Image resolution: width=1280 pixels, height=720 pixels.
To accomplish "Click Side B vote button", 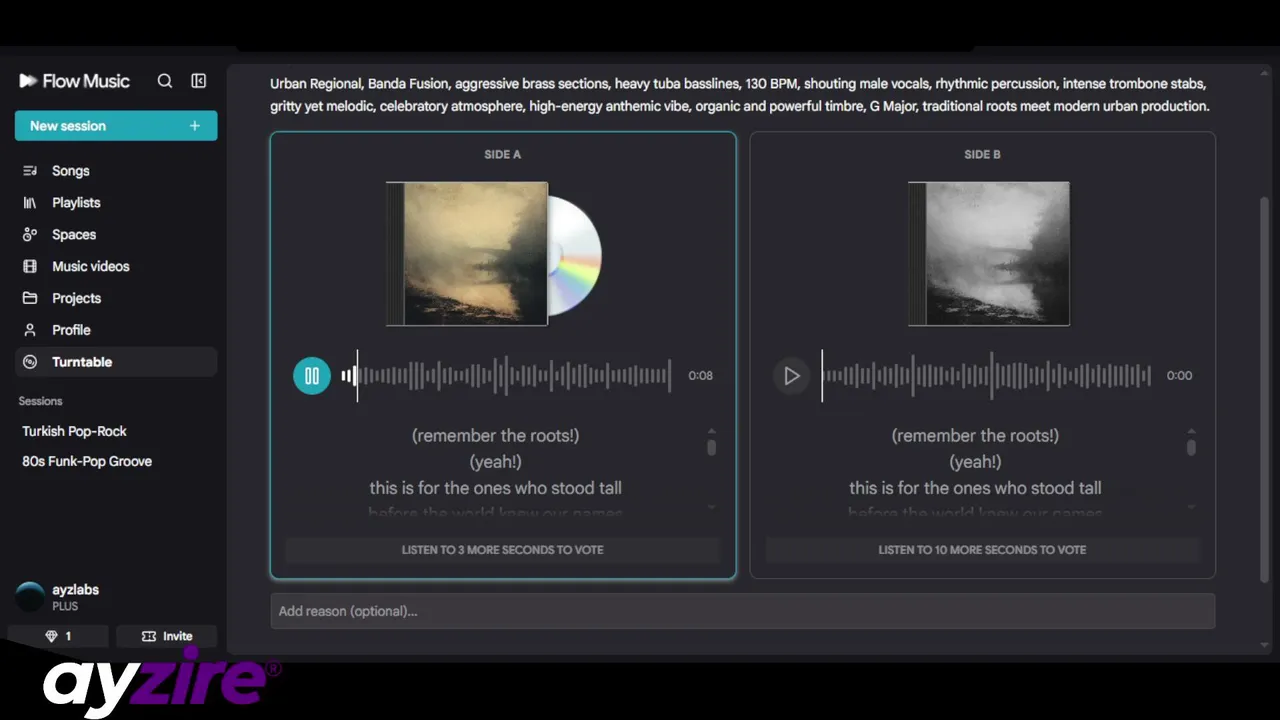I will 982,550.
